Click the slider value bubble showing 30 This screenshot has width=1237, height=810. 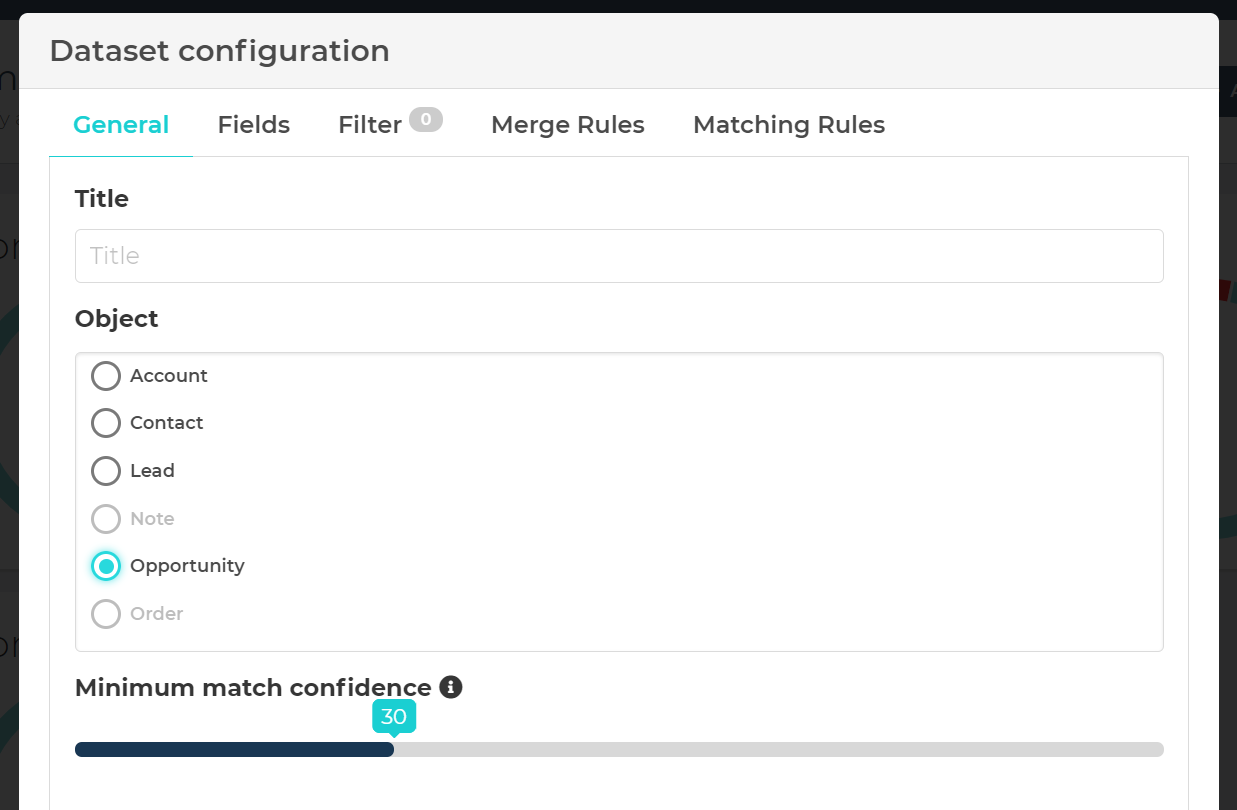coord(394,717)
